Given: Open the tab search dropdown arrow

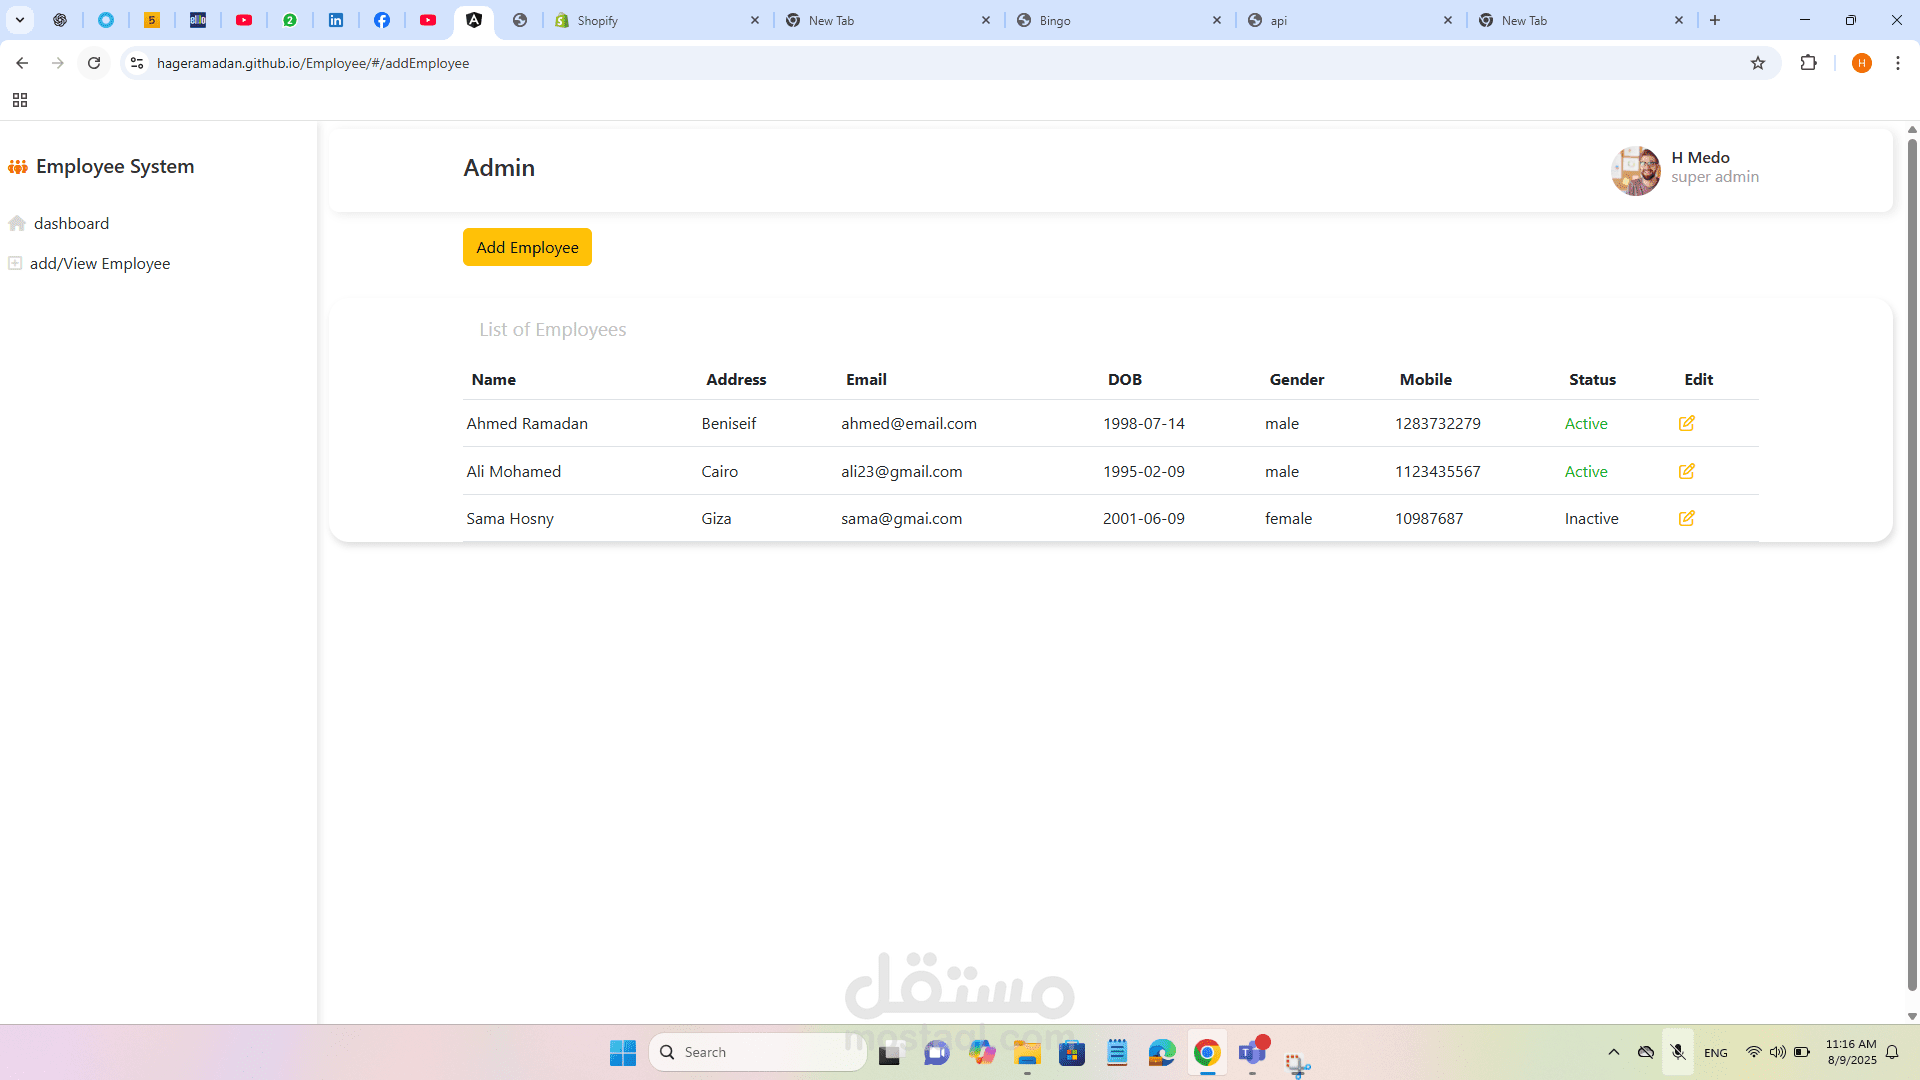Looking at the screenshot, I should [x=20, y=20].
